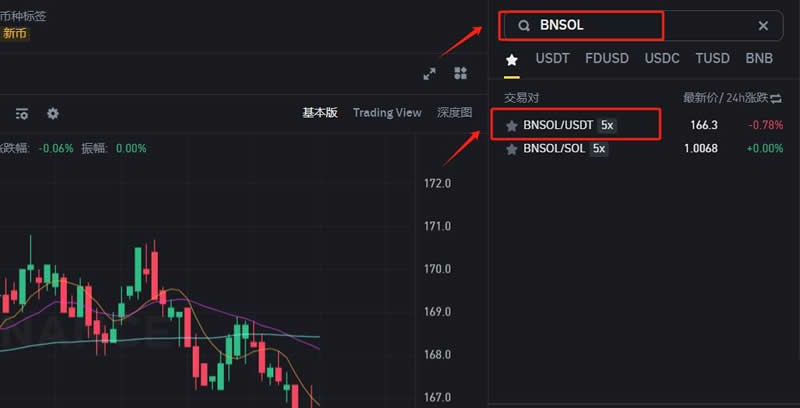Expand chart to fullscreen
Viewport: 800px width, 408px height.
[x=430, y=73]
